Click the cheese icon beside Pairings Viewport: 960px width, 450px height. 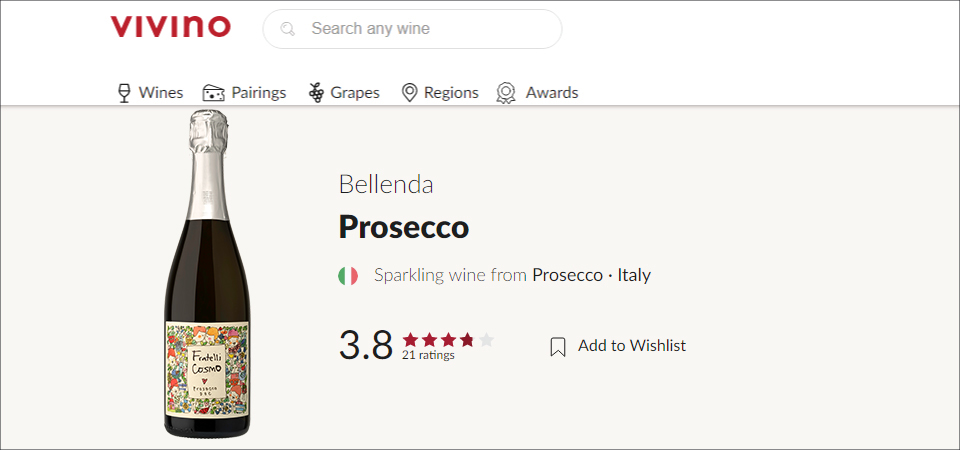213,93
